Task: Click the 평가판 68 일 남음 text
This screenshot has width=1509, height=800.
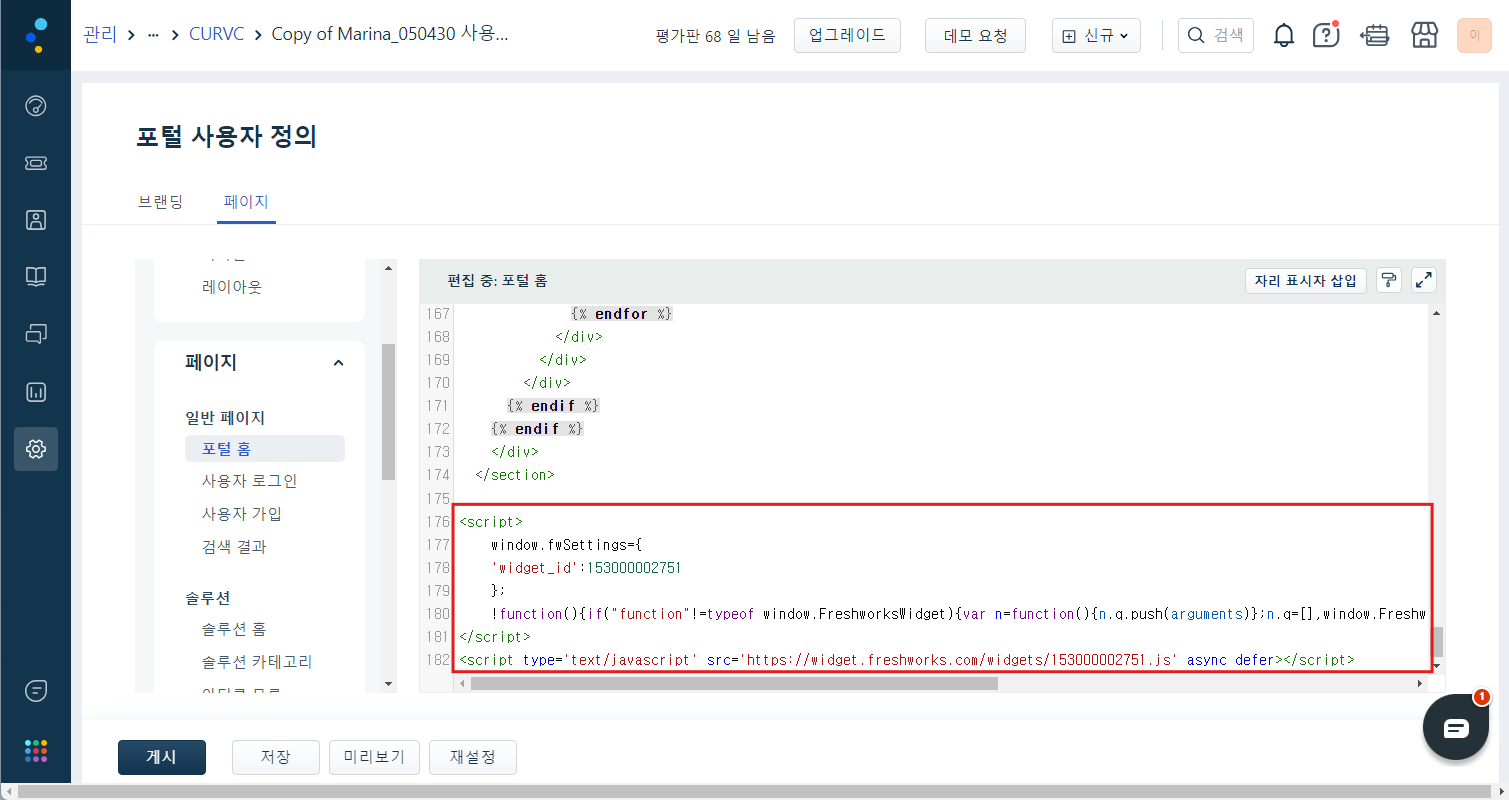Action: [x=715, y=36]
